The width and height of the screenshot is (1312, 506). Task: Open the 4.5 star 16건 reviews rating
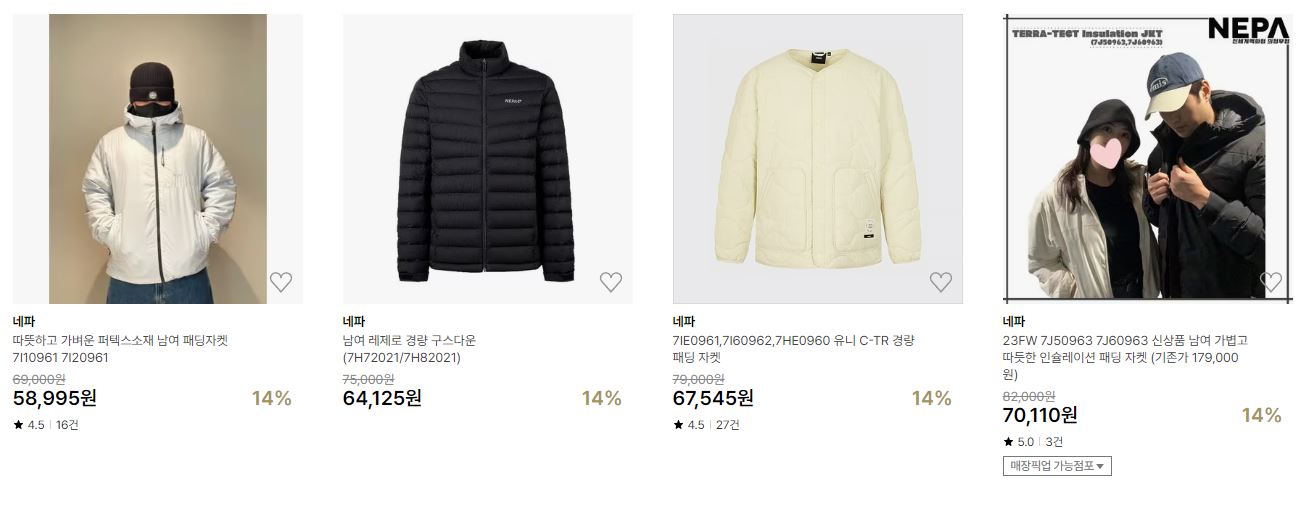46,425
